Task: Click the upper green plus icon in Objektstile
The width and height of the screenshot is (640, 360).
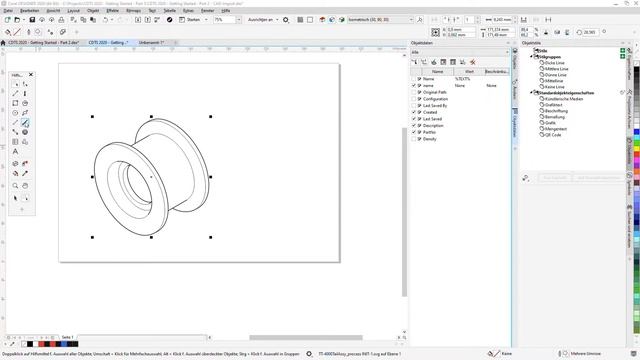Action: (x=622, y=51)
